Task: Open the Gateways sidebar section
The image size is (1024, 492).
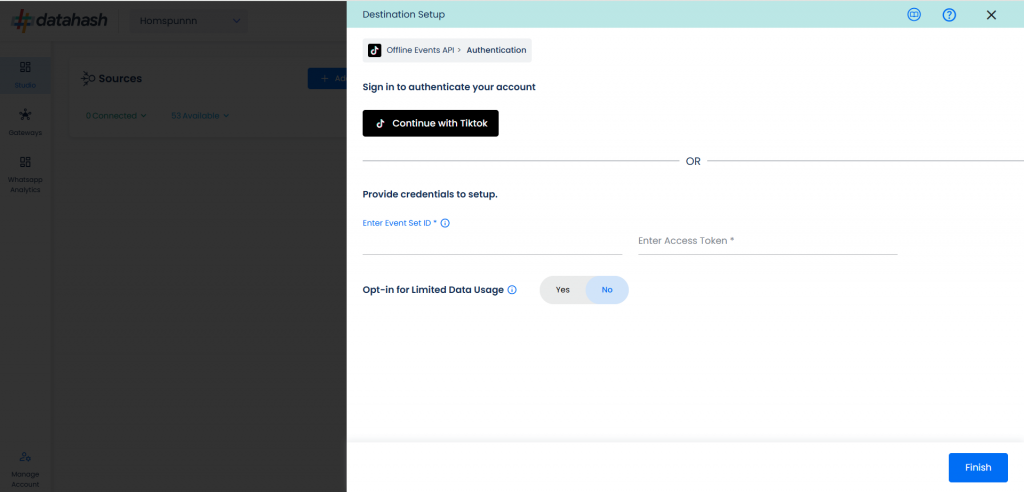Action: point(25,122)
